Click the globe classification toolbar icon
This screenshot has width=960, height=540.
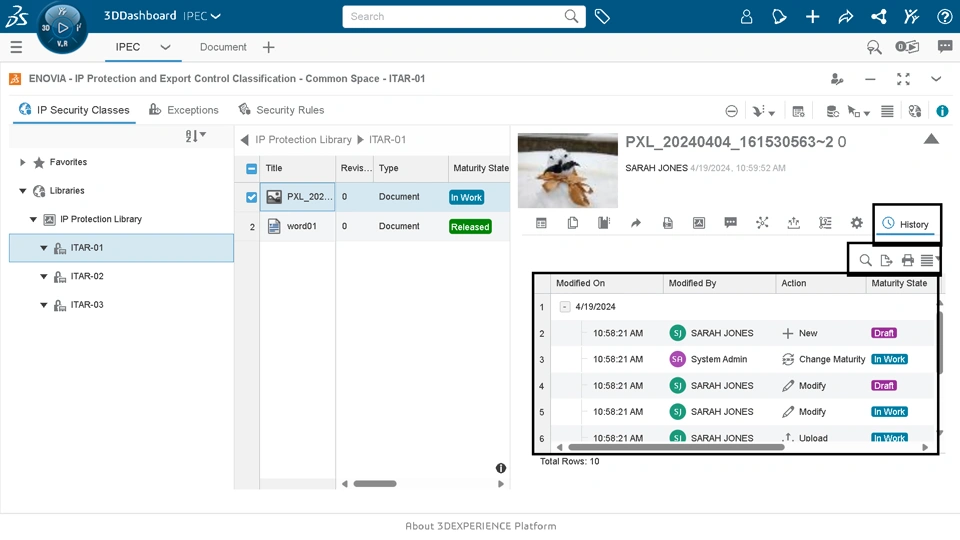pos(915,111)
